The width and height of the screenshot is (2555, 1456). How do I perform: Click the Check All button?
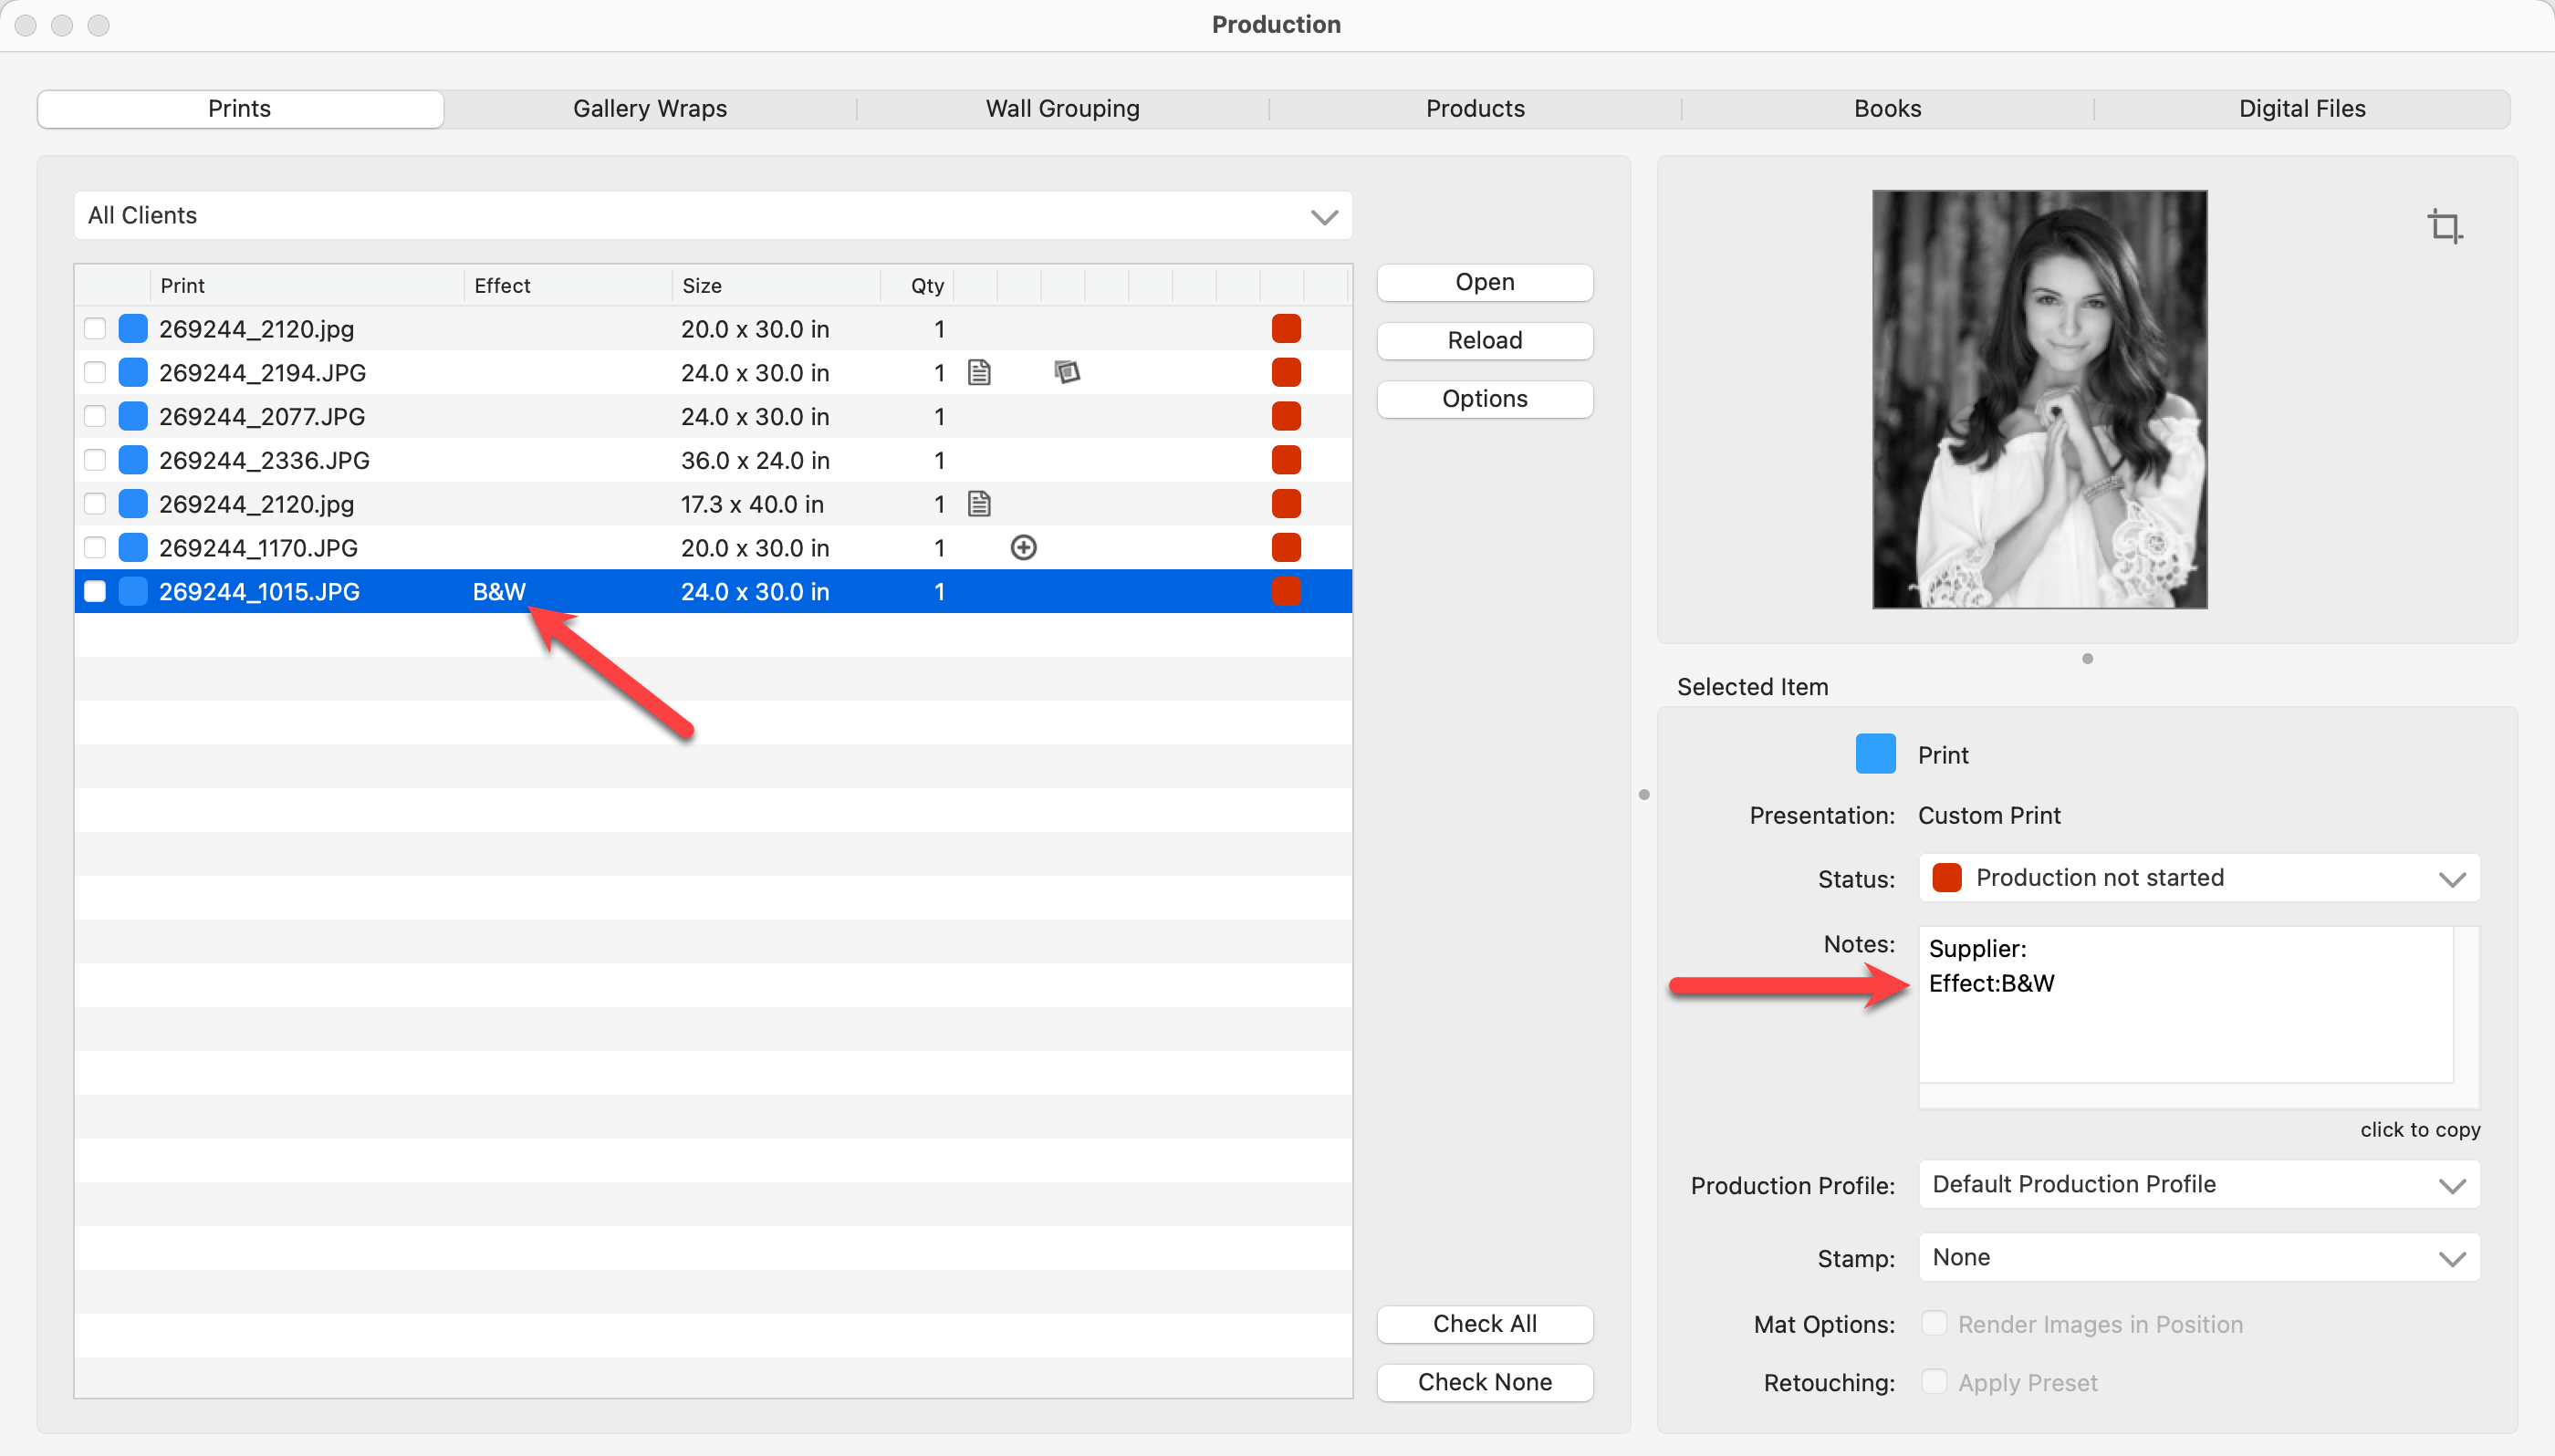coord(1484,1324)
